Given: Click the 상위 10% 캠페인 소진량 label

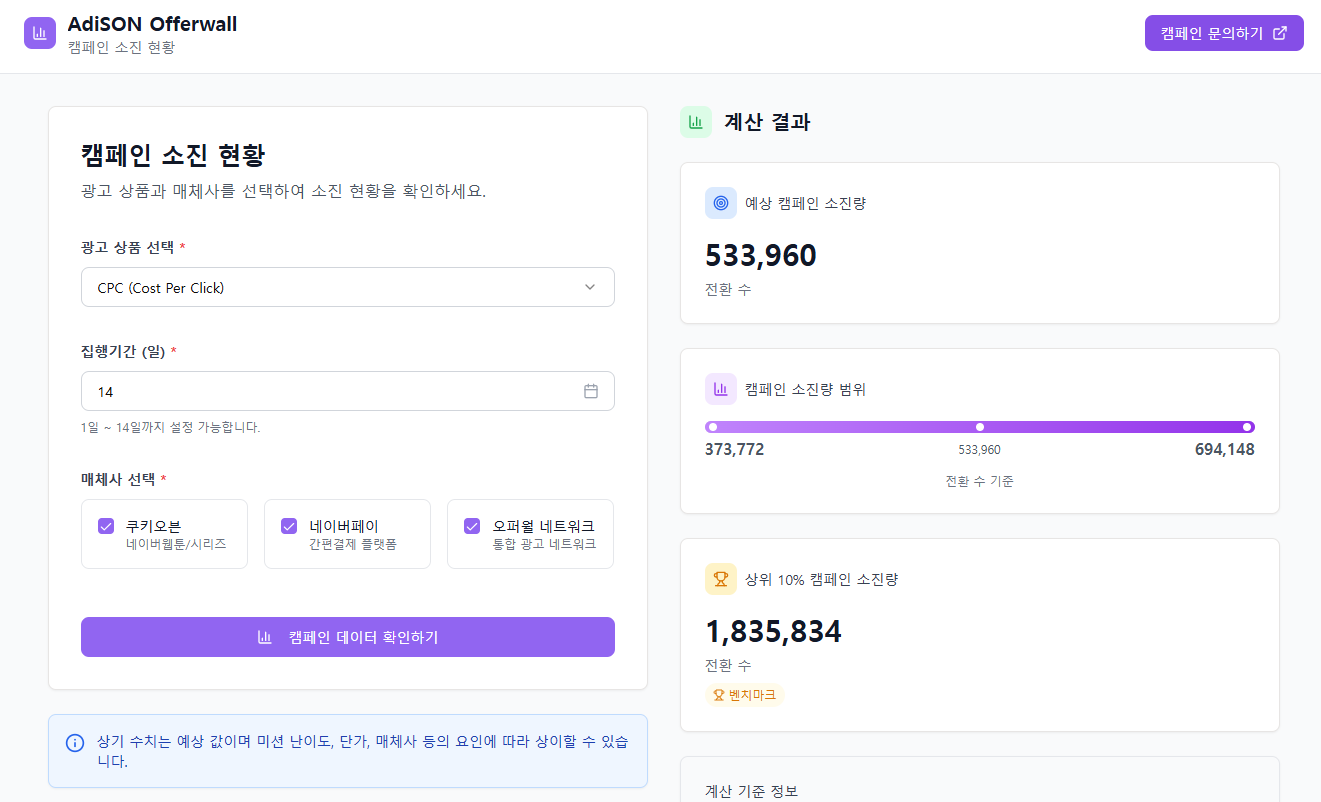Looking at the screenshot, I should point(821,579).
